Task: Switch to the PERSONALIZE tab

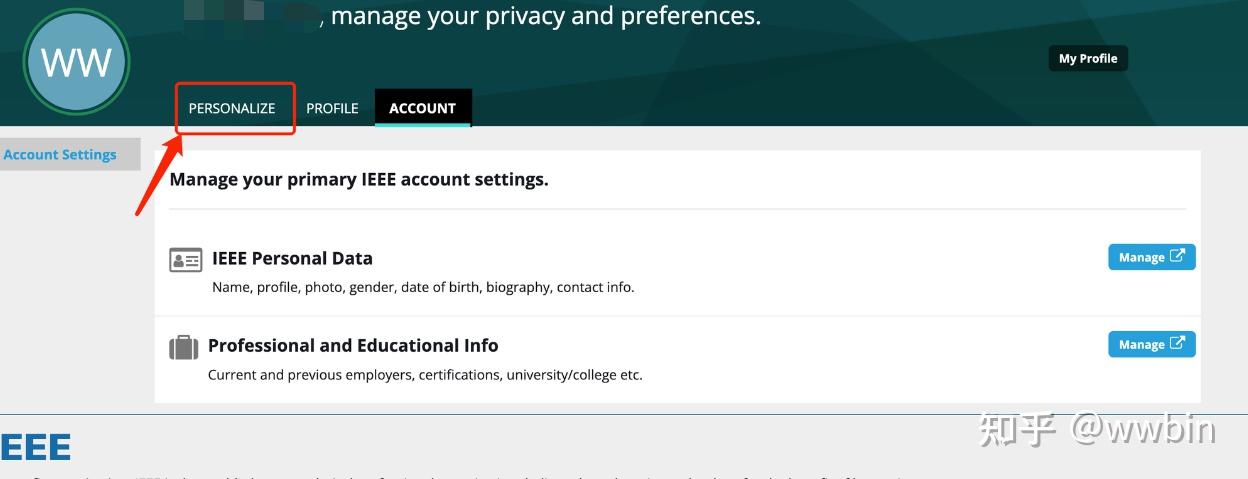Action: 232,108
